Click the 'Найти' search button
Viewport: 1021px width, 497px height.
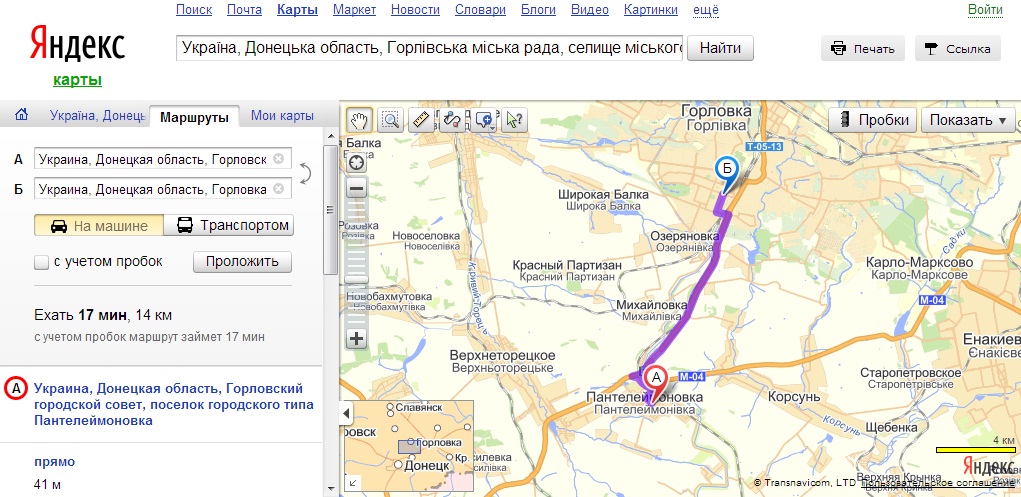point(720,48)
